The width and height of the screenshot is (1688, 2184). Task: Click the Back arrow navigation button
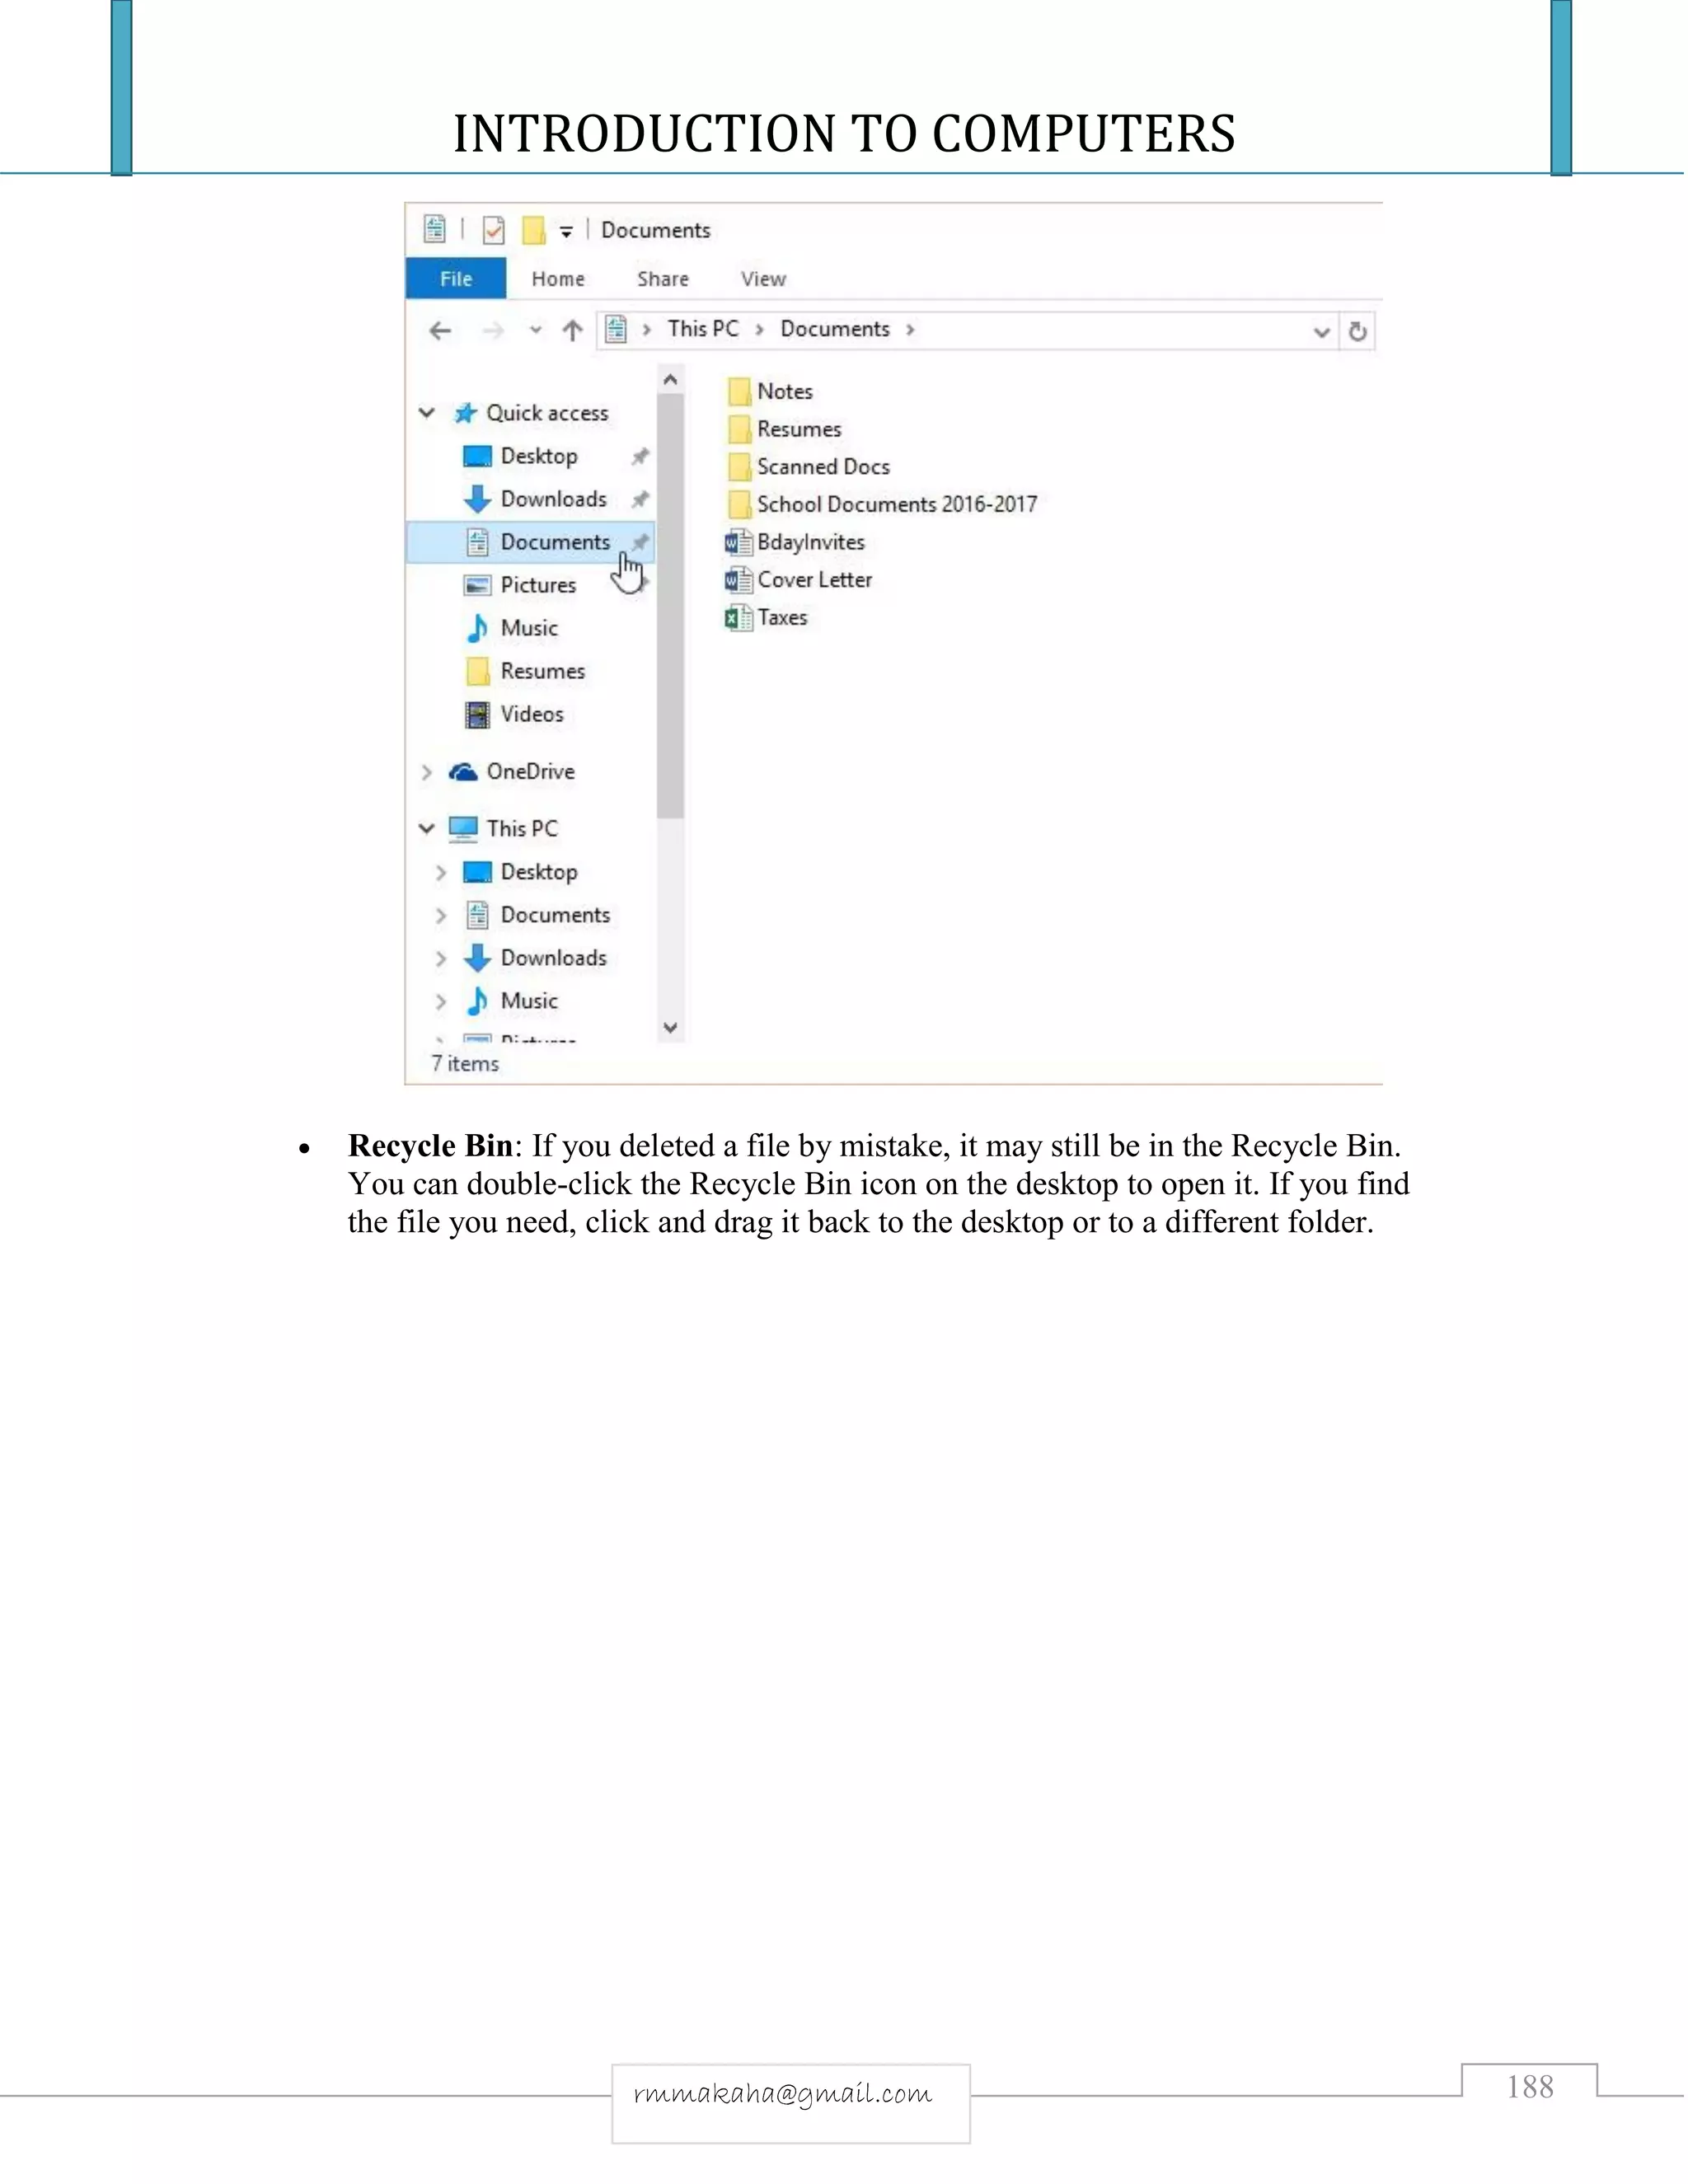440,331
